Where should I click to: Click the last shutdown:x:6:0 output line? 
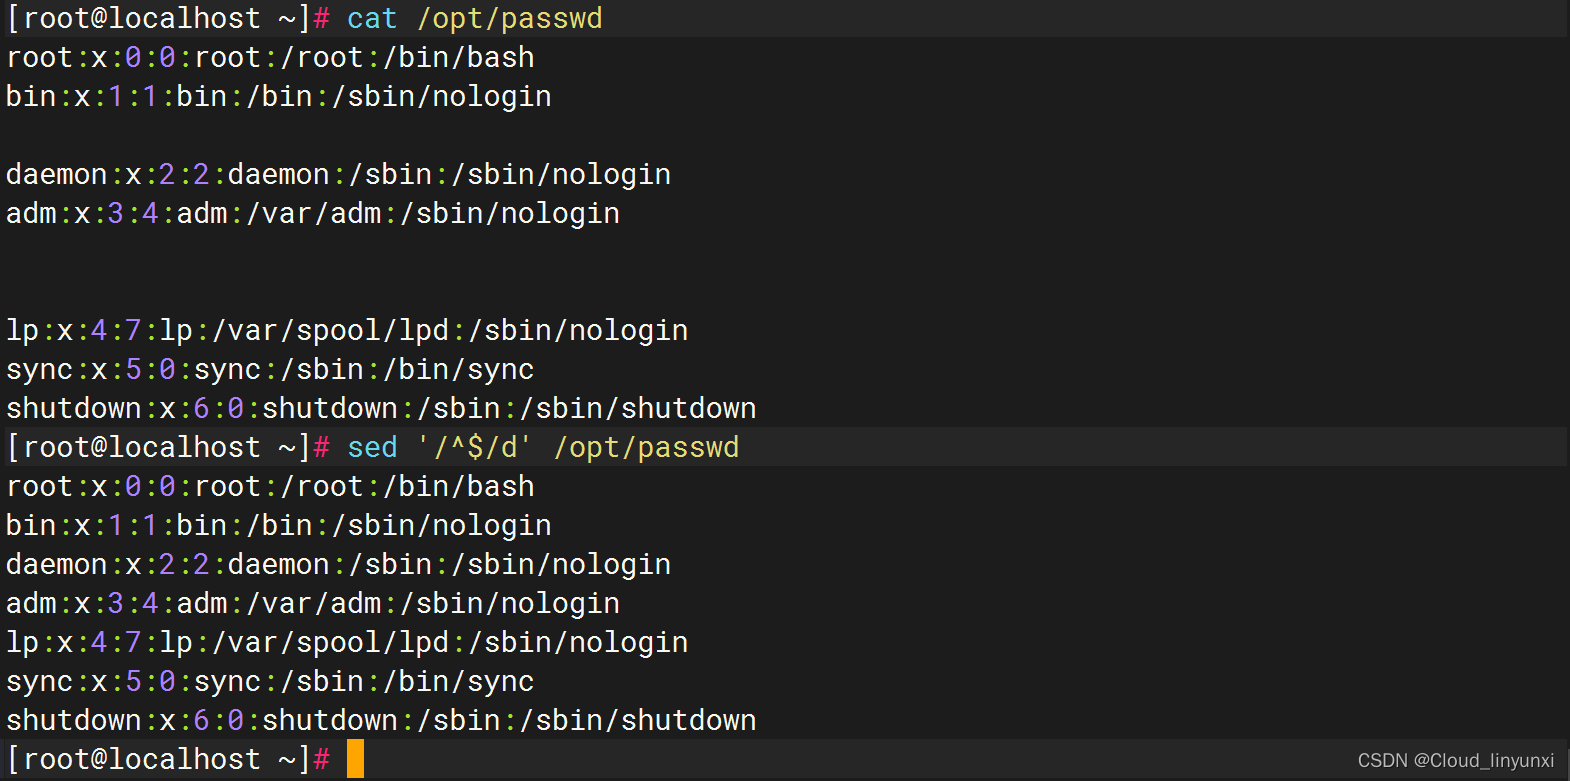[x=381, y=721]
